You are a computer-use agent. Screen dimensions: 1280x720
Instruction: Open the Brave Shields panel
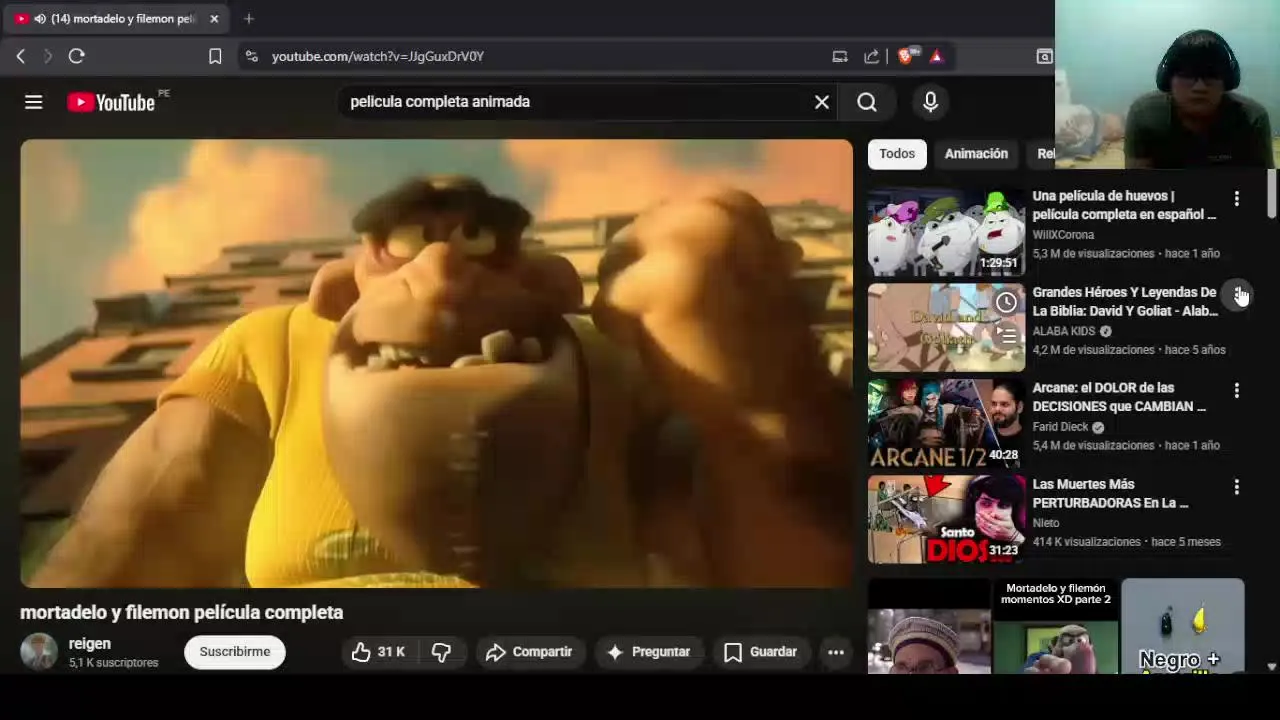906,57
